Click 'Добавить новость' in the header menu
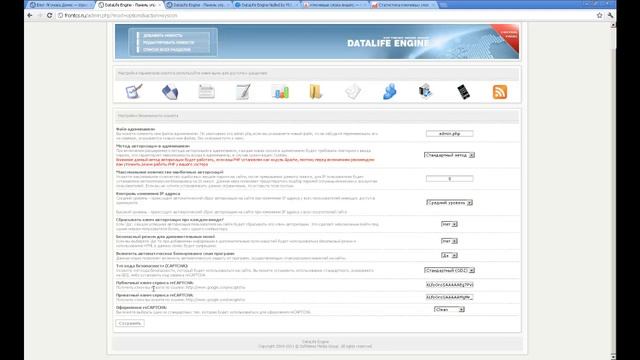The image size is (640, 360). (162, 36)
